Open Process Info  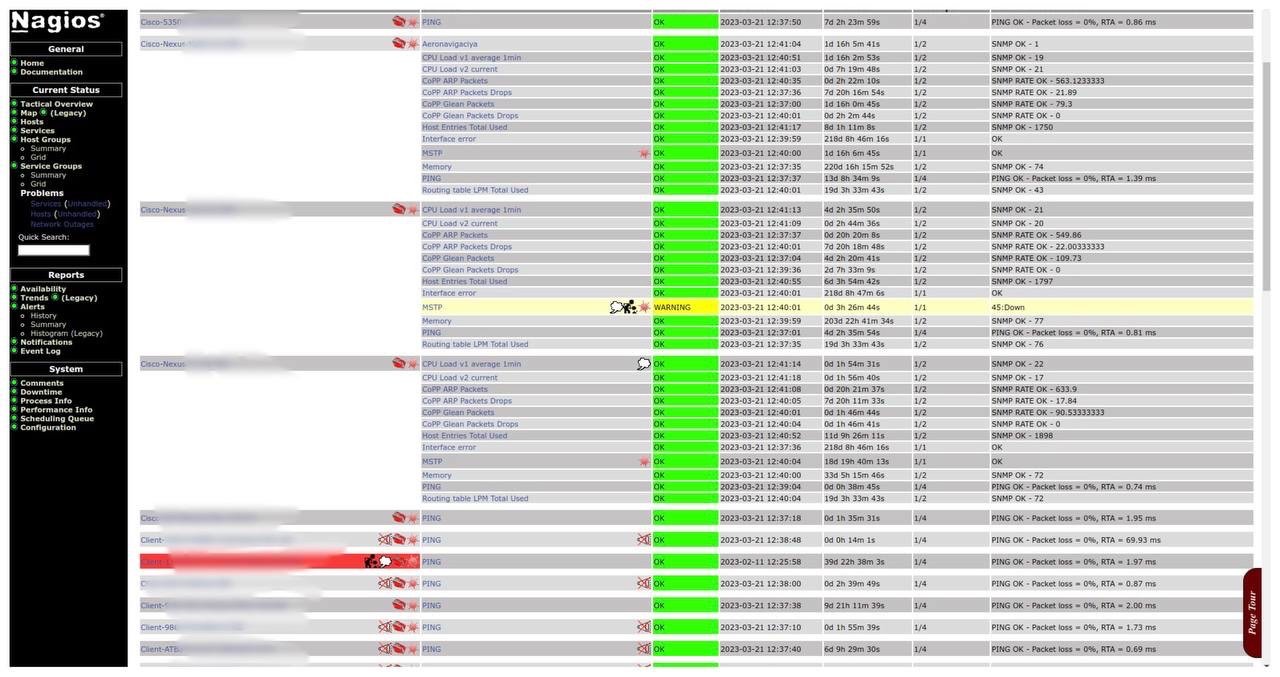pos(46,401)
